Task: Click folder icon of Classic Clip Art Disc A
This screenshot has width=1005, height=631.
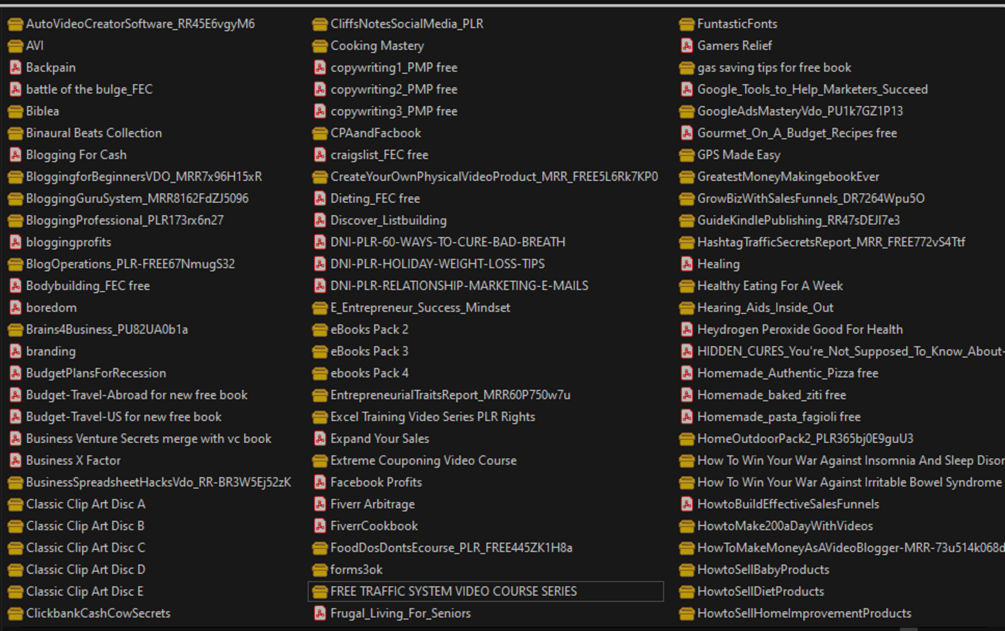Action: (x=15, y=505)
